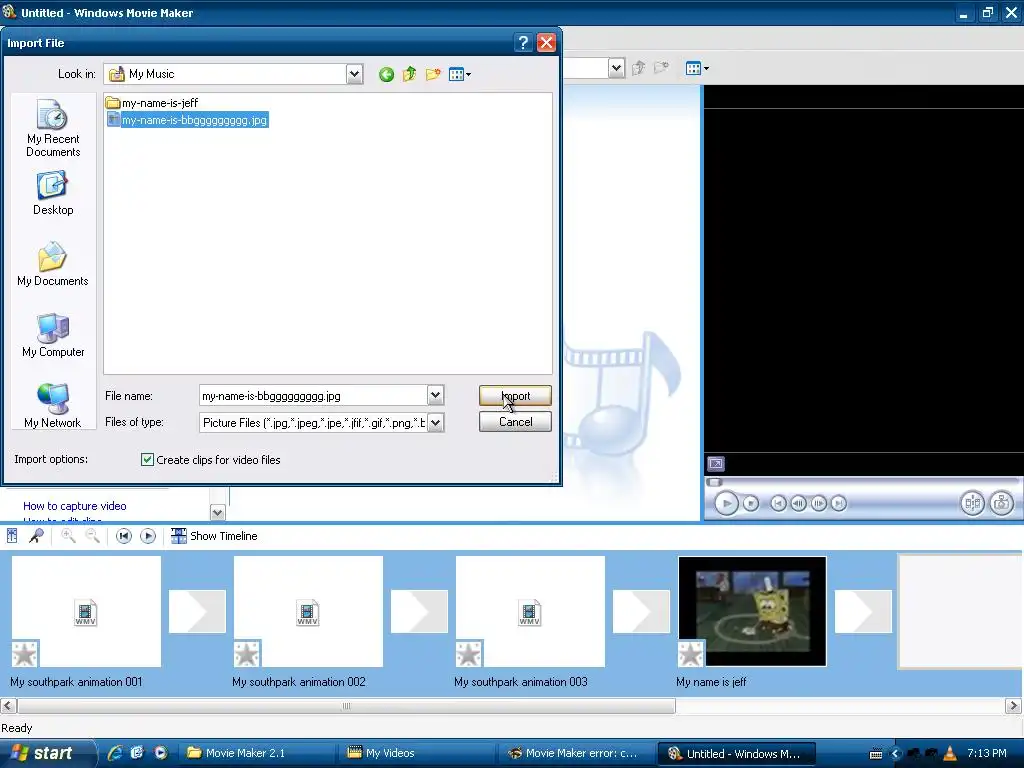The height and width of the screenshot is (768, 1024).
Task: Open My Recent Documents place
Action: [53, 128]
